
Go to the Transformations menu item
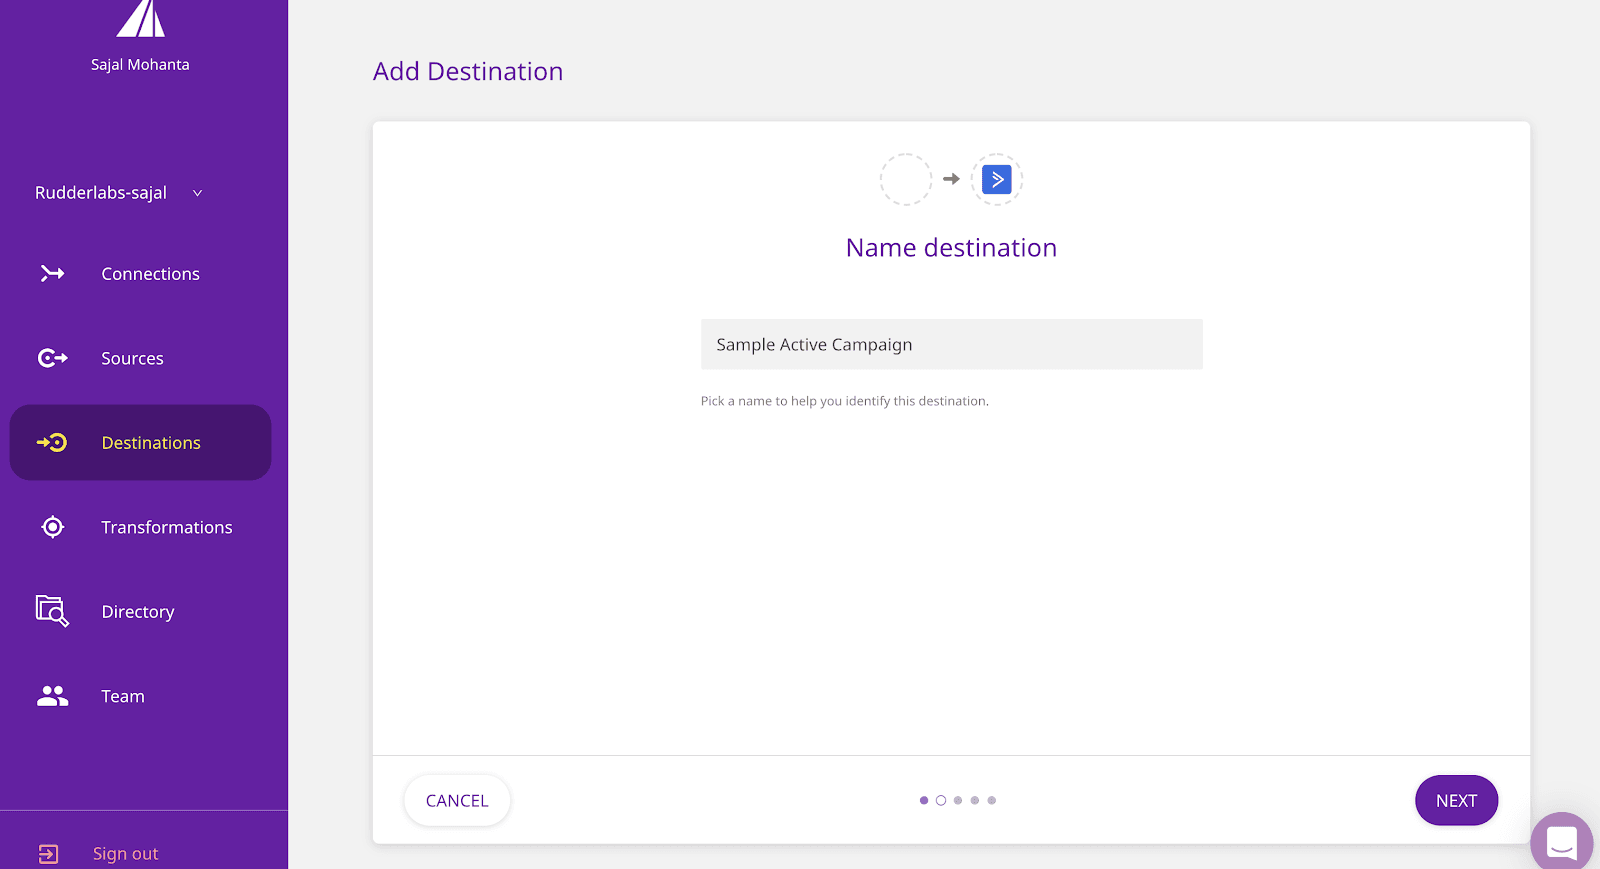point(166,527)
